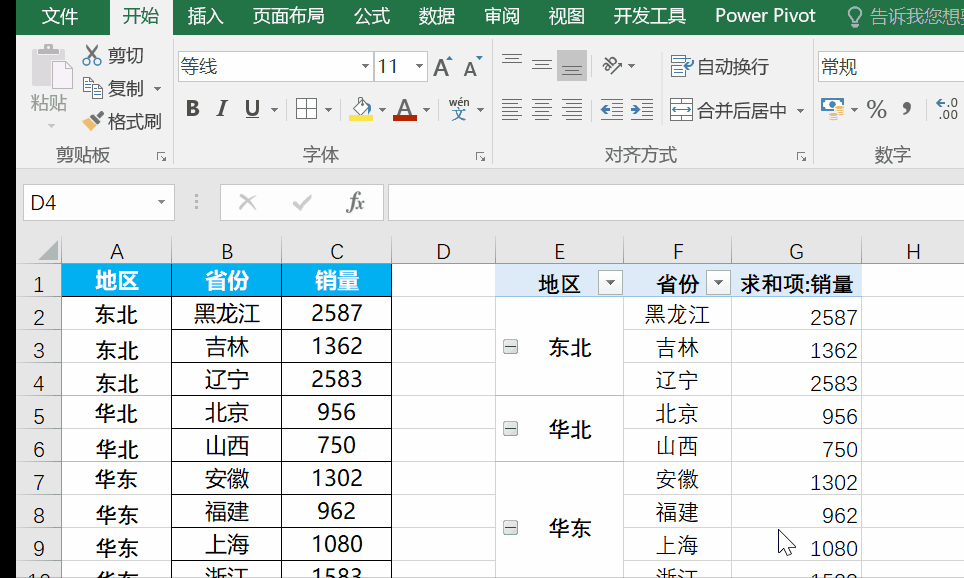Decrease the indent
Image resolution: width=964 pixels, height=578 pixels.
click(x=612, y=110)
